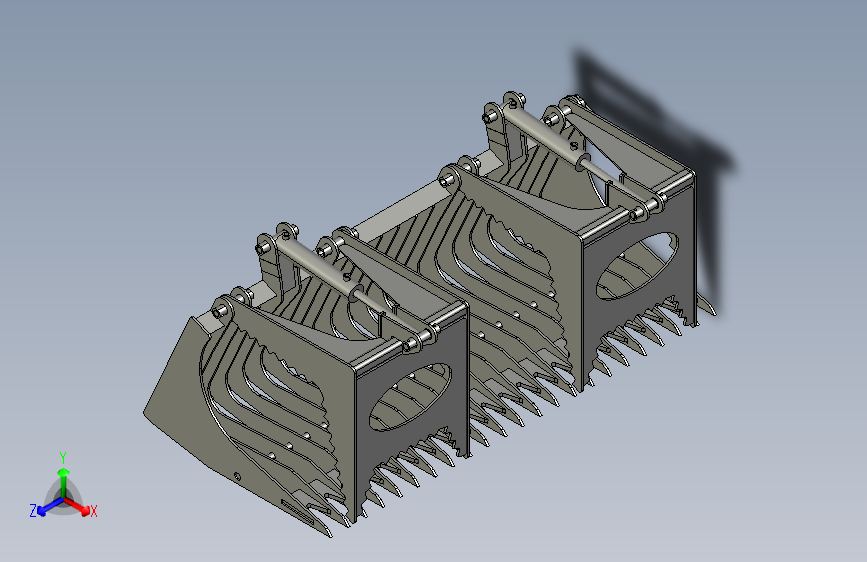Click the blue Z axis of the triad
Viewport: 867px width, 562px height.
(50, 507)
